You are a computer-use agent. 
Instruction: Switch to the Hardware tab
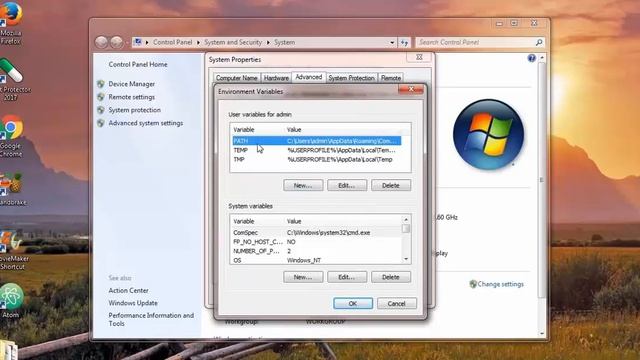click(x=276, y=78)
